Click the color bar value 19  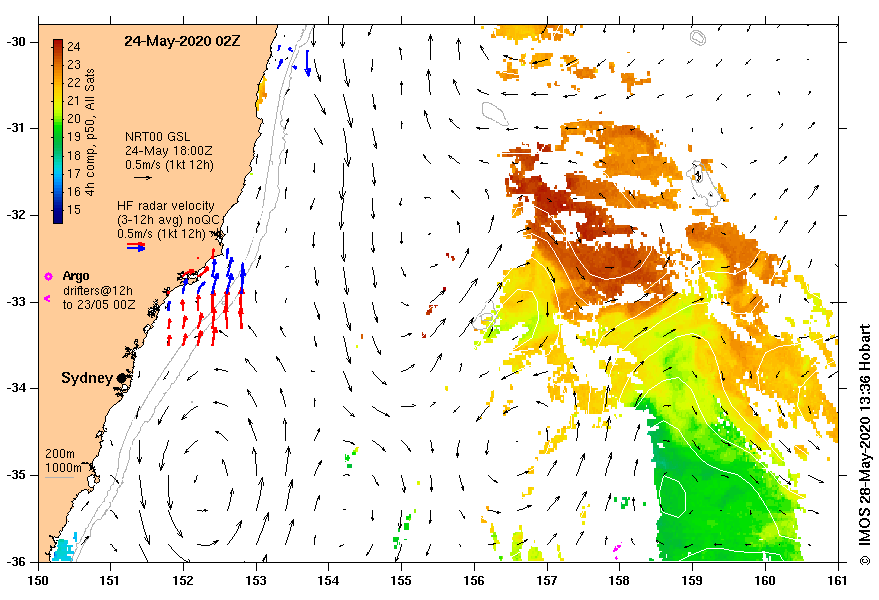74,137
